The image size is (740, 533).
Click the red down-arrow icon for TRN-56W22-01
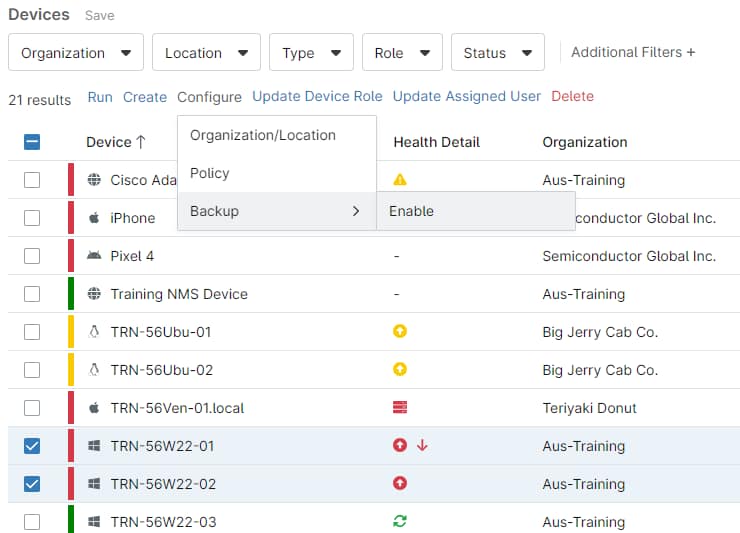coord(422,446)
